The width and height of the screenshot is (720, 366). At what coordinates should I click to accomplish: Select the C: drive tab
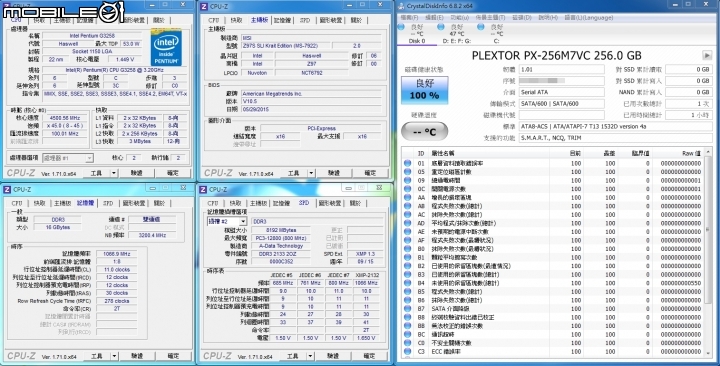point(496,34)
